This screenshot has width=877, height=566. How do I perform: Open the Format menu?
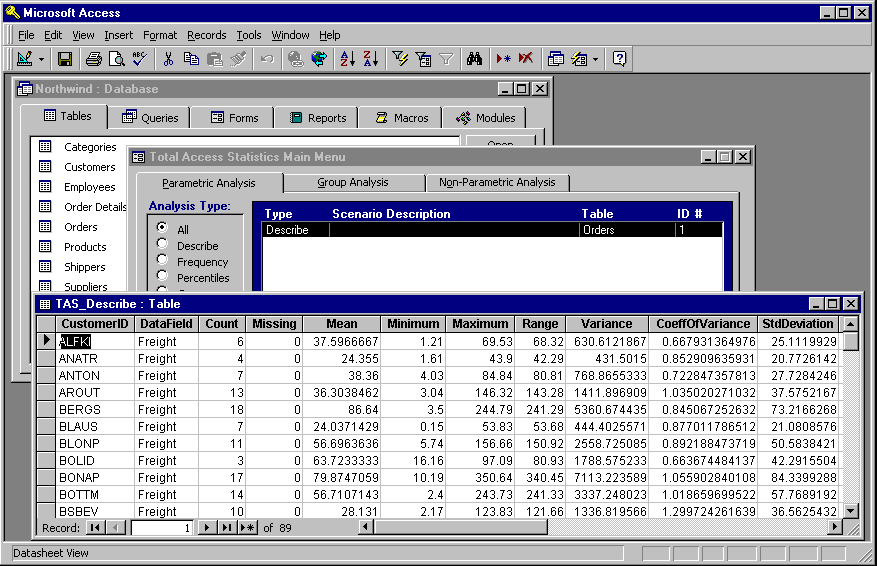point(160,35)
